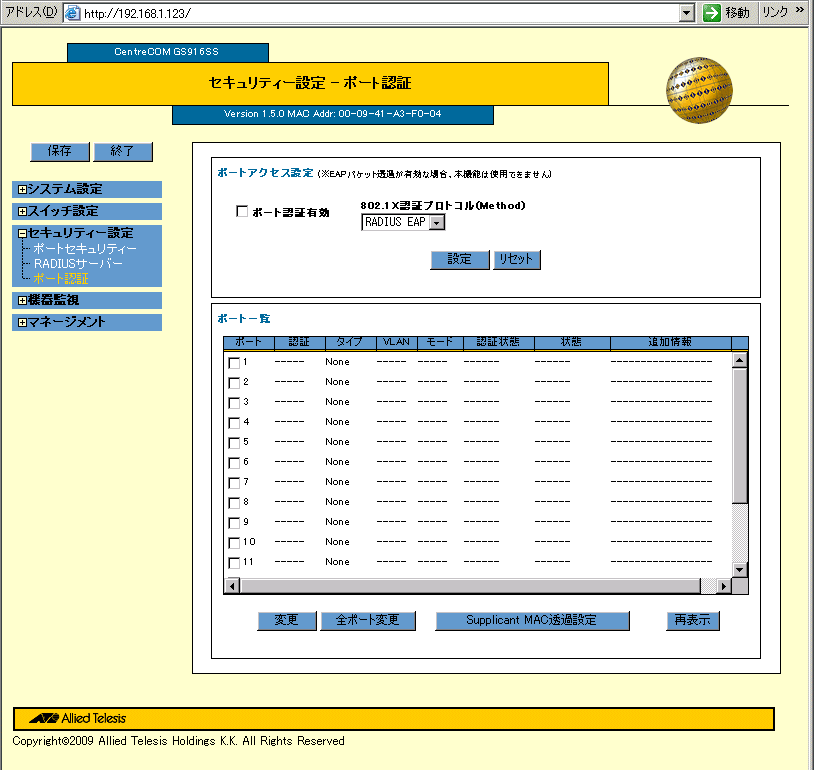Check the box for port 1

[234, 363]
